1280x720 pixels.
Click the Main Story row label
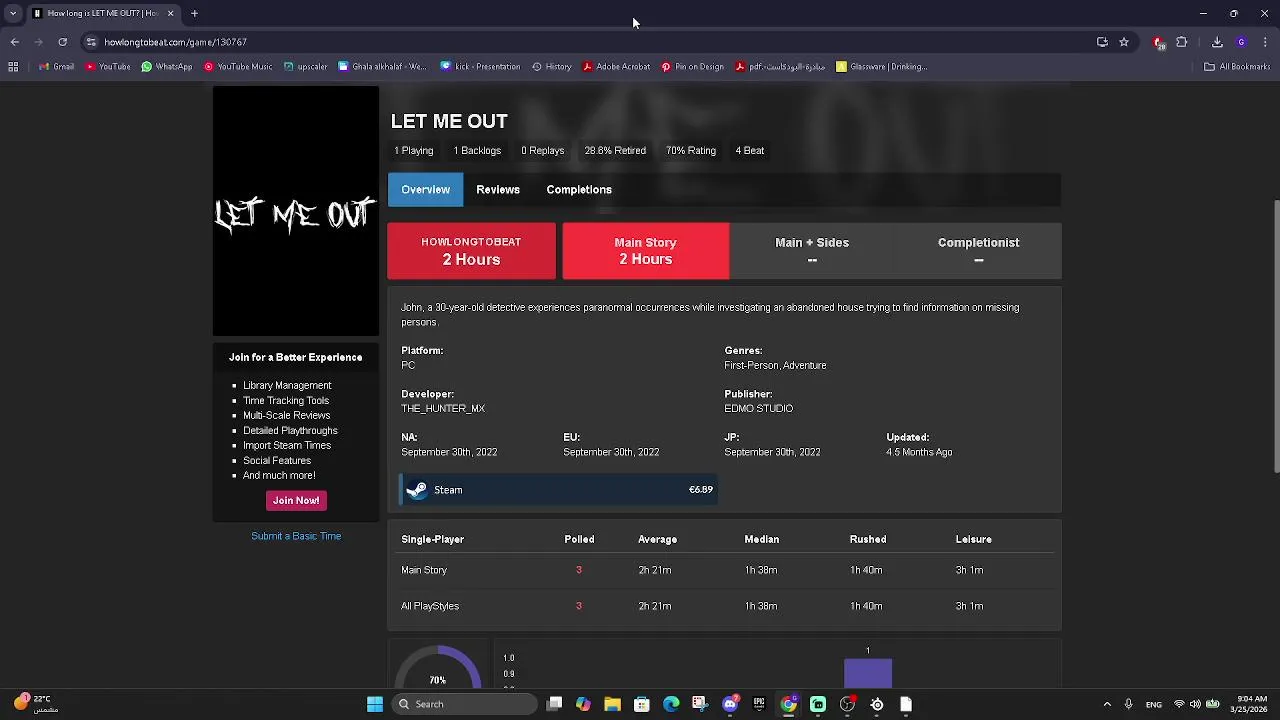click(424, 570)
